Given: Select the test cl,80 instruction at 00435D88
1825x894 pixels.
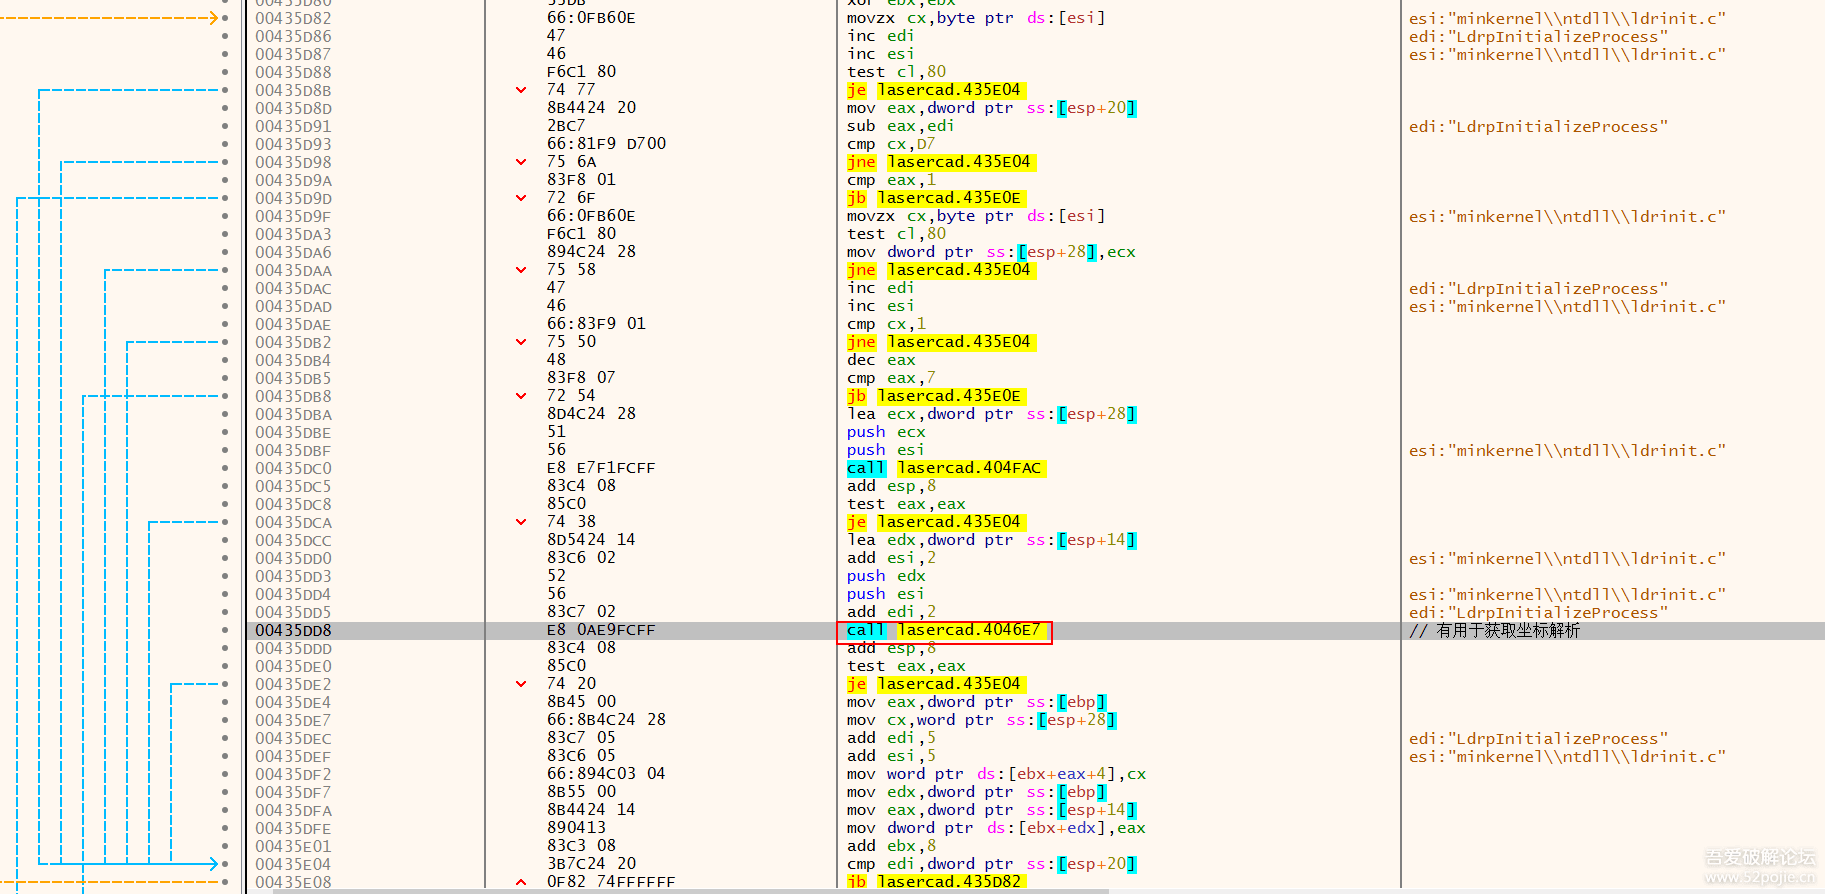Looking at the screenshot, I should (896, 72).
